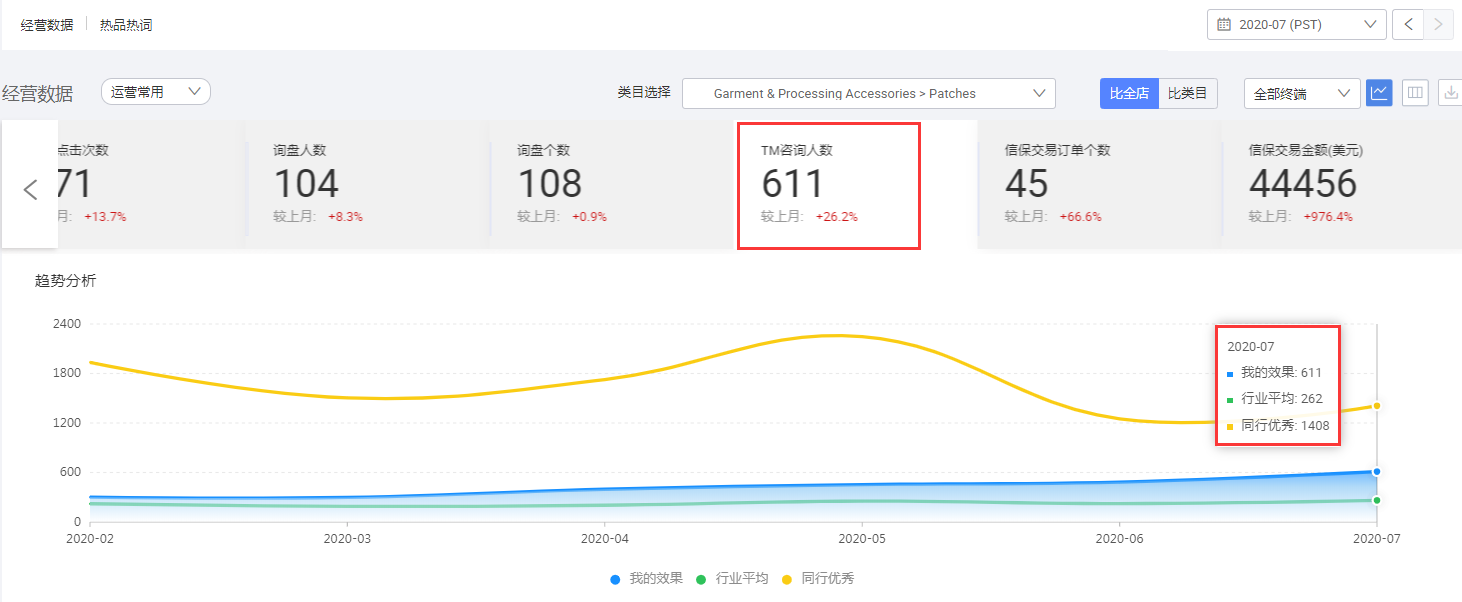Switch comparison mode to 比类目
The image size is (1462, 602).
[x=1188, y=92]
